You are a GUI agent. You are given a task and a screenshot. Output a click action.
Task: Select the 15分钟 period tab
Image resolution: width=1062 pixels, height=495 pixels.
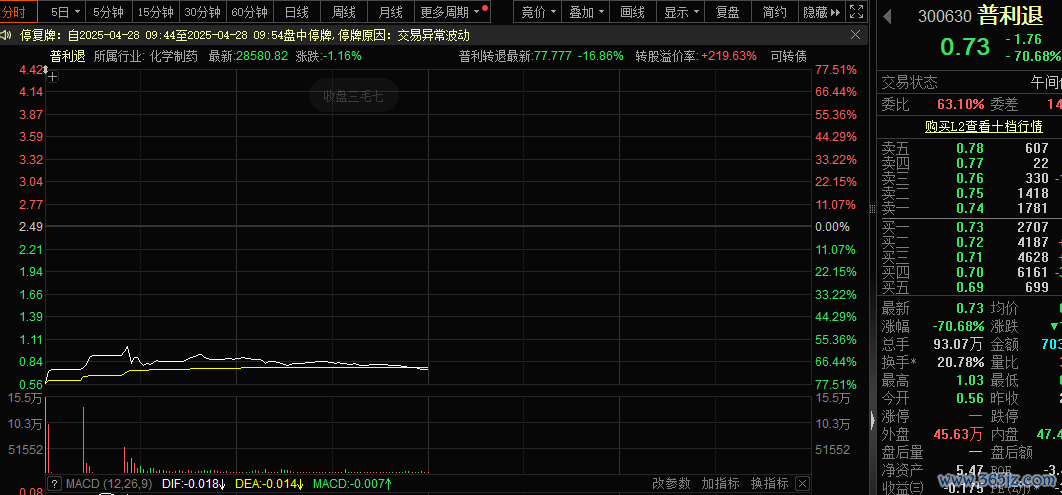click(x=155, y=12)
